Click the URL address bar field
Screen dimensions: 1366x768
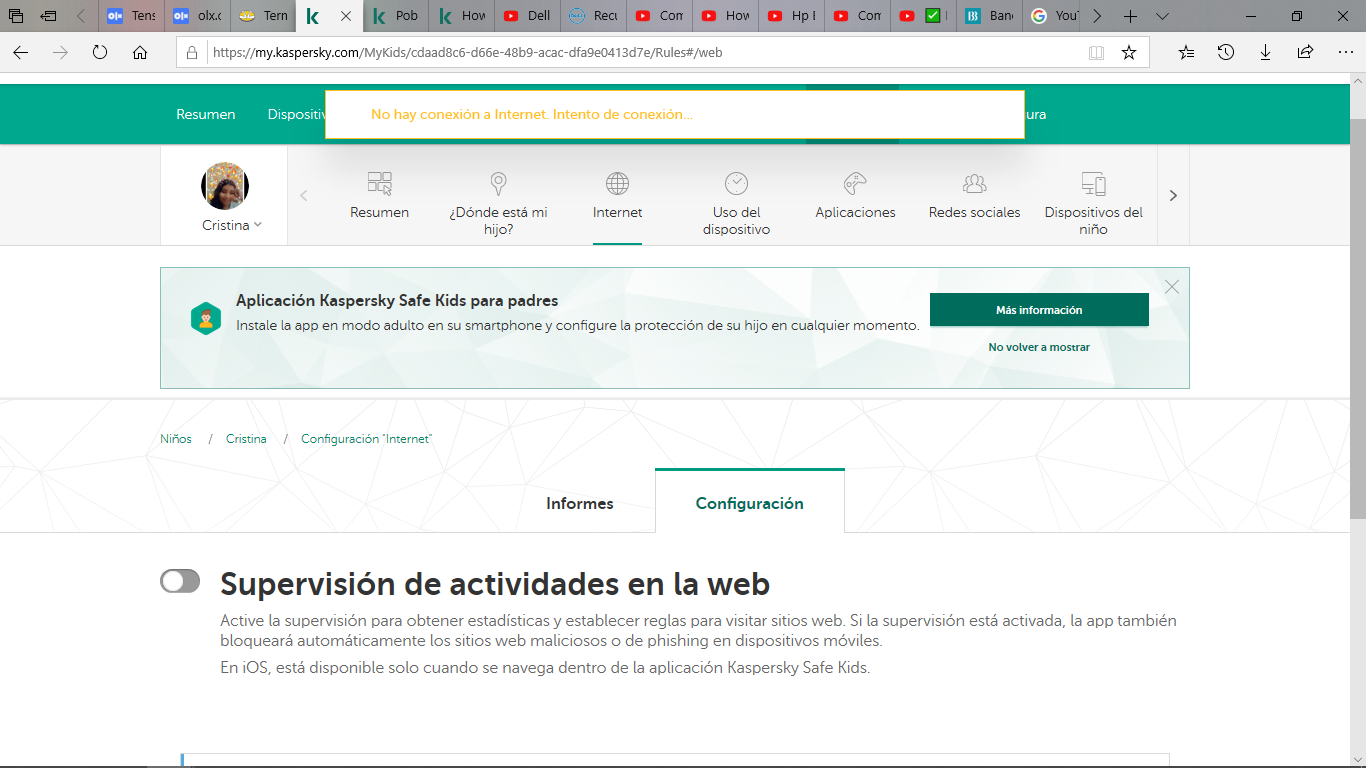point(640,53)
